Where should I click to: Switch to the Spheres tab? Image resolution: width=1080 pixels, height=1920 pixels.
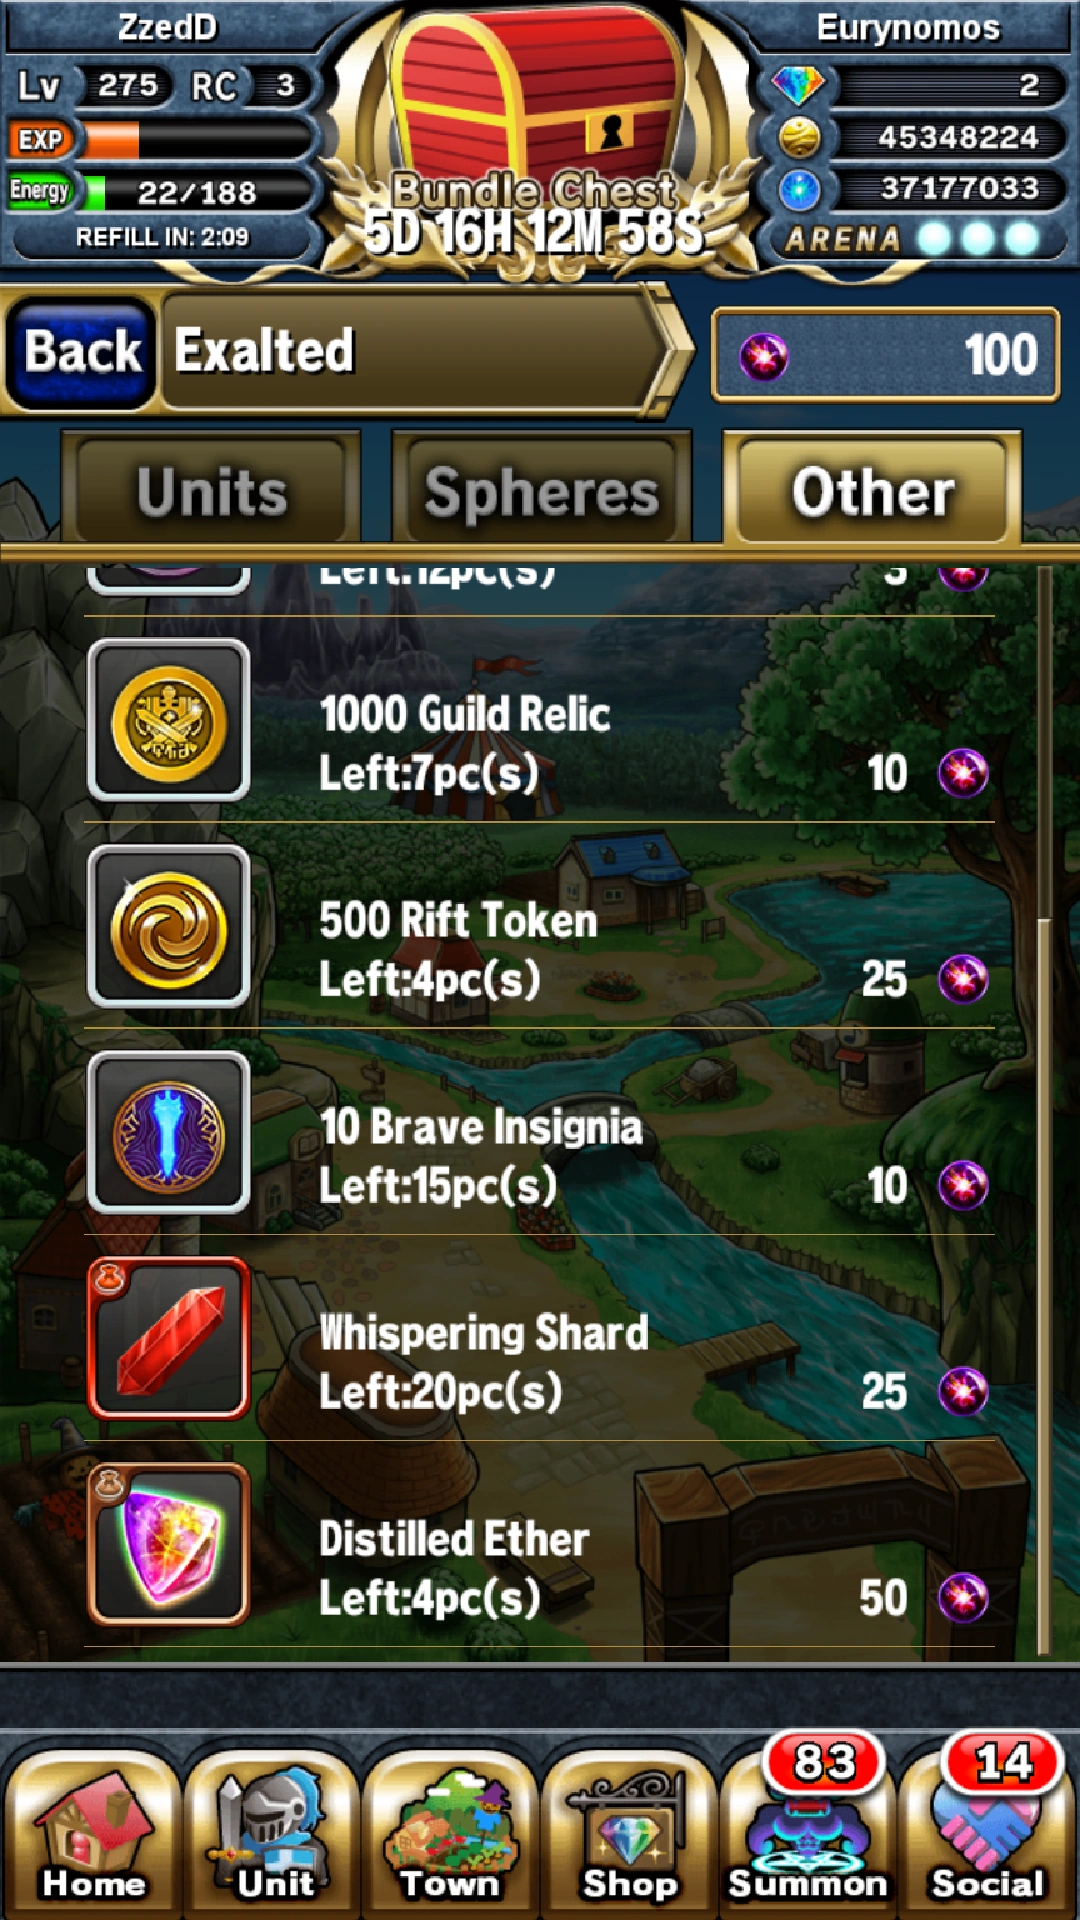(541, 492)
